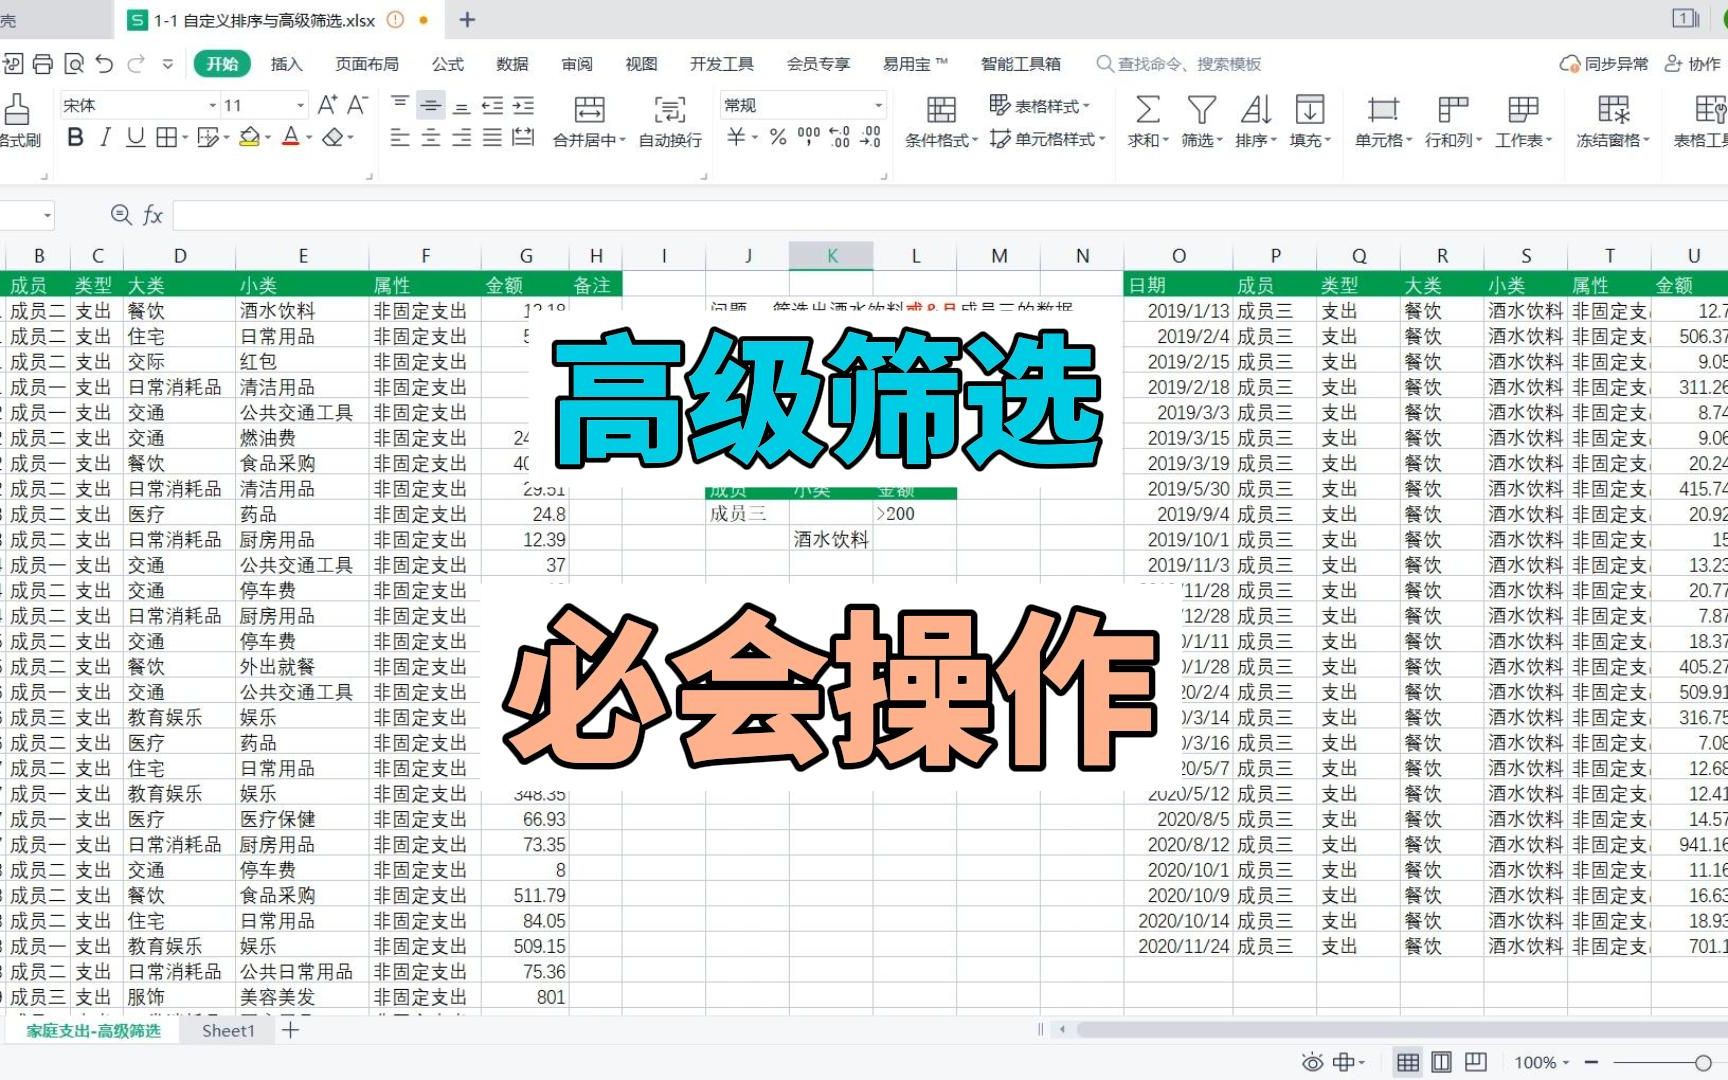Click the Fill down icon
This screenshot has height=1080, width=1728.
1310,109
